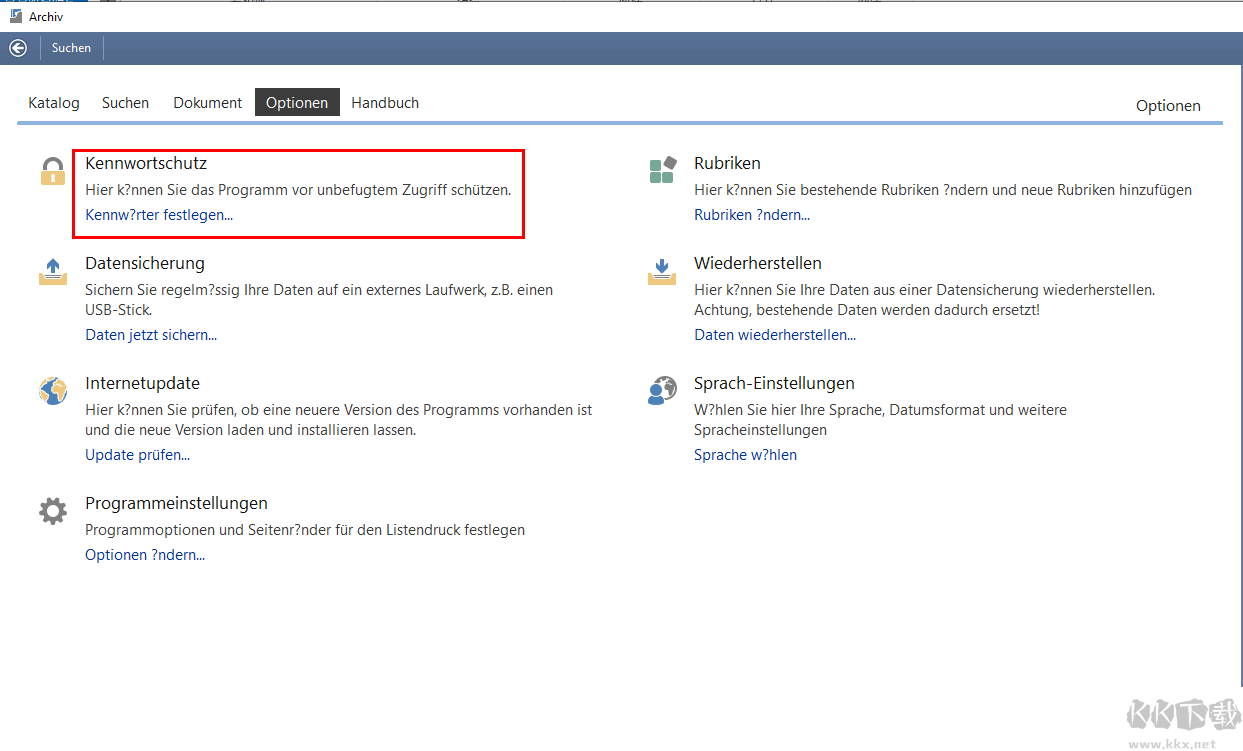Click the Internetupdate globe icon
The width and height of the screenshot is (1243, 751).
pos(52,391)
